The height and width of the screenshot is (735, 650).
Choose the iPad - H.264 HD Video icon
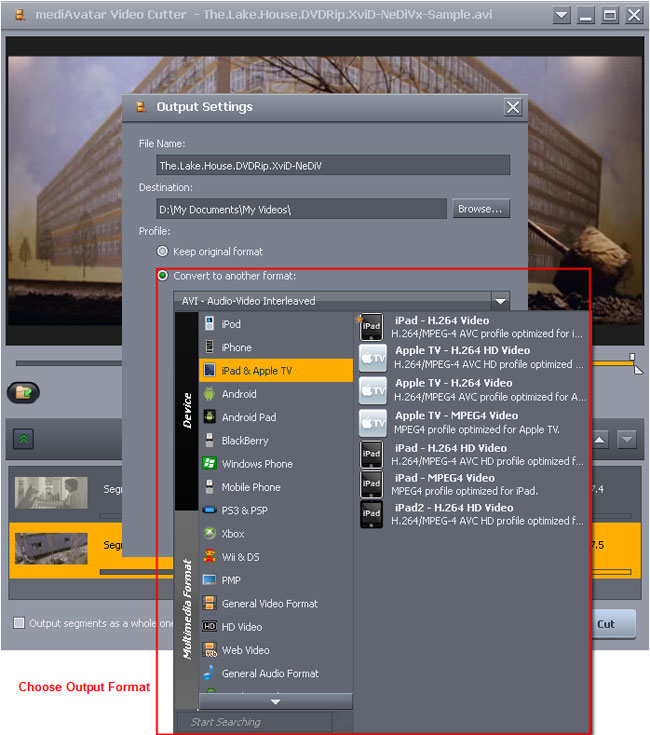371,454
